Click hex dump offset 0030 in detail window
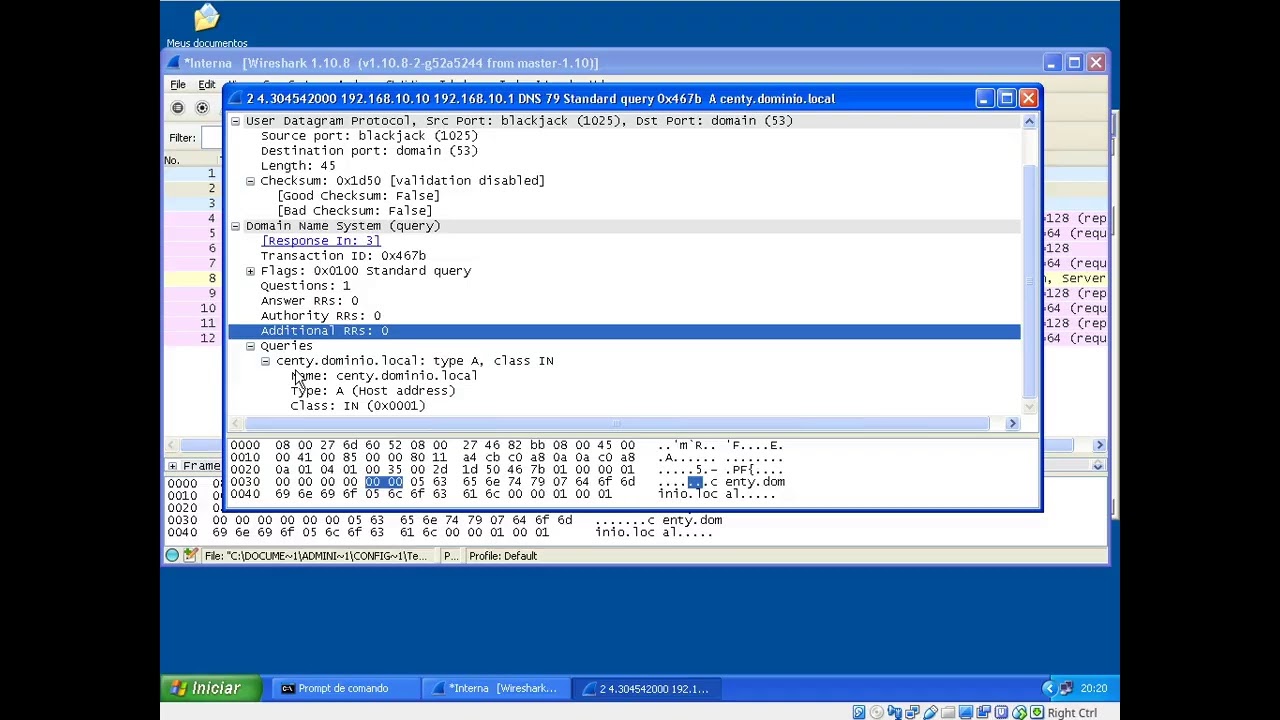 [245, 482]
